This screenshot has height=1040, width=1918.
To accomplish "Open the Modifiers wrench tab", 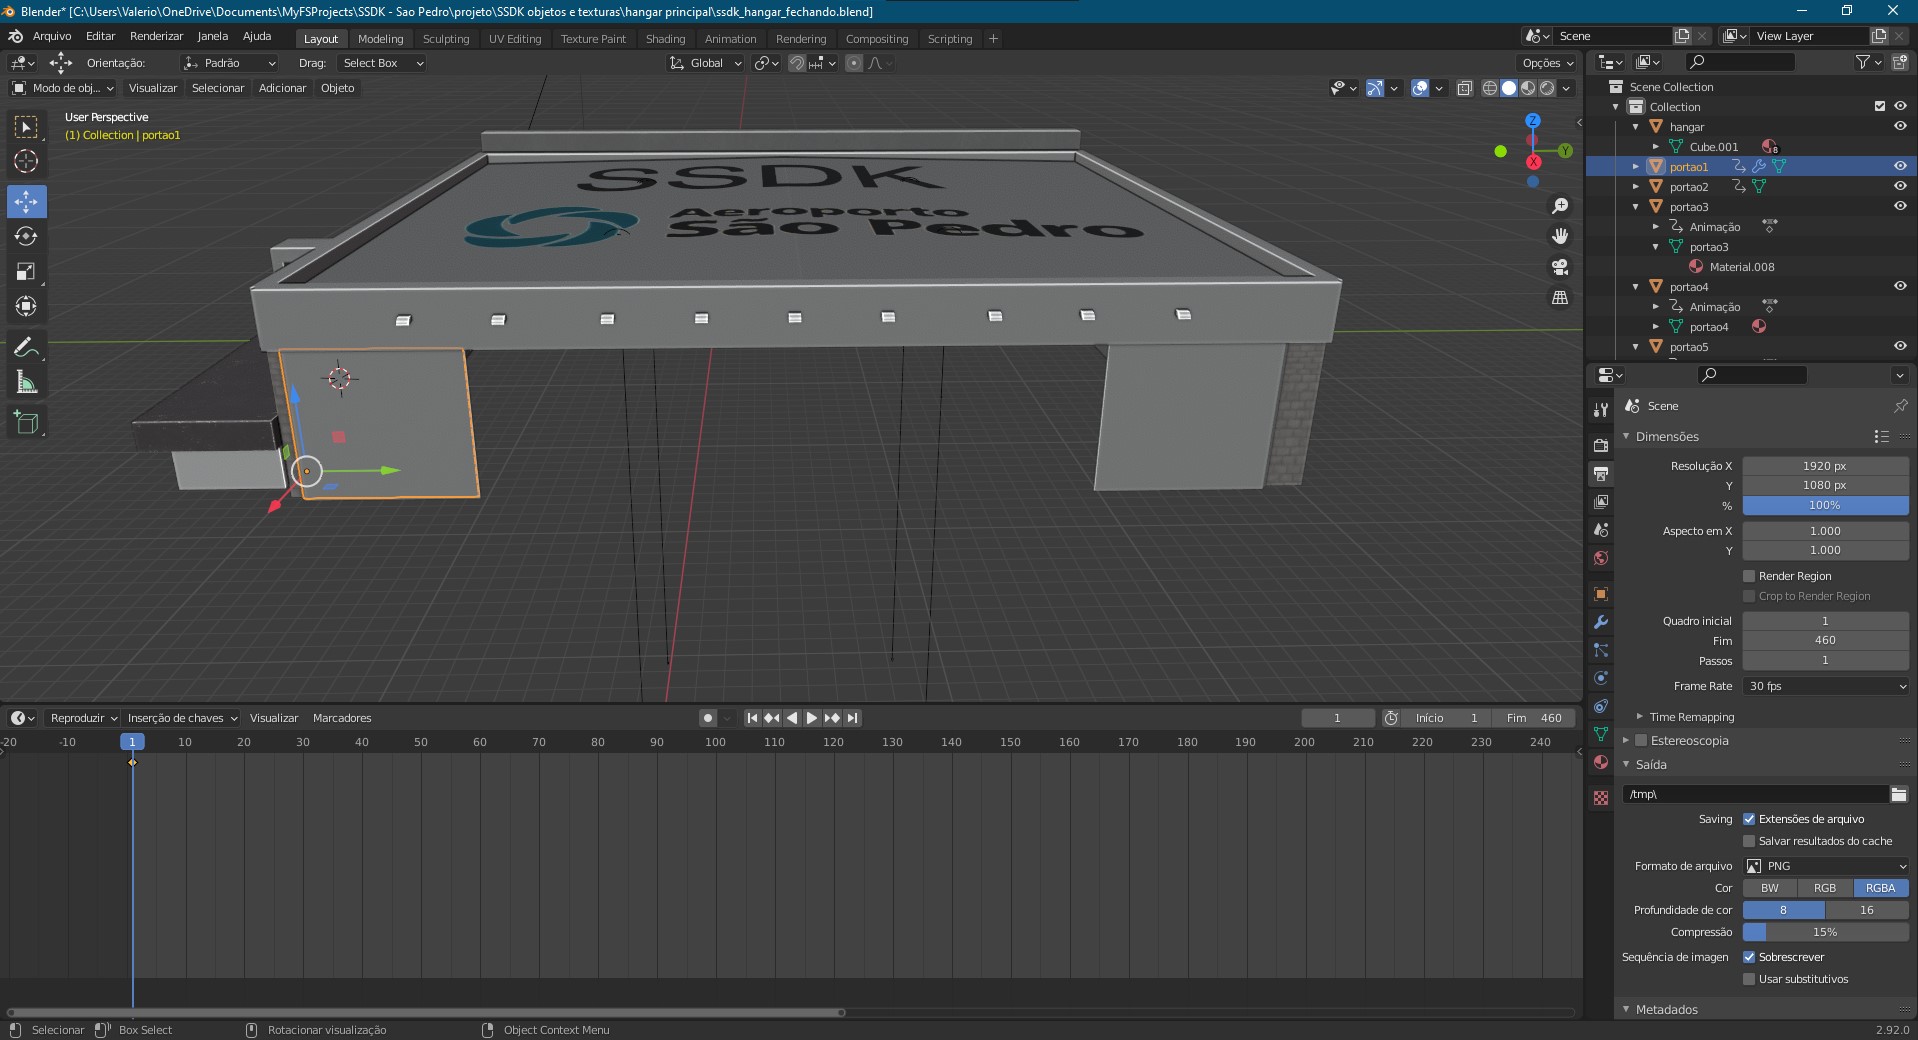I will pos(1601,622).
